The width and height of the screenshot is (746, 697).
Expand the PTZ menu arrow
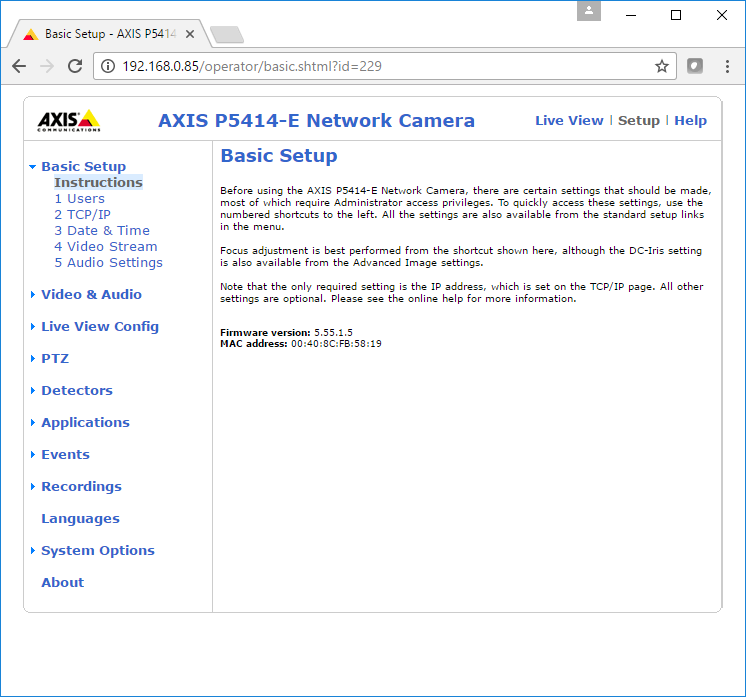32,358
